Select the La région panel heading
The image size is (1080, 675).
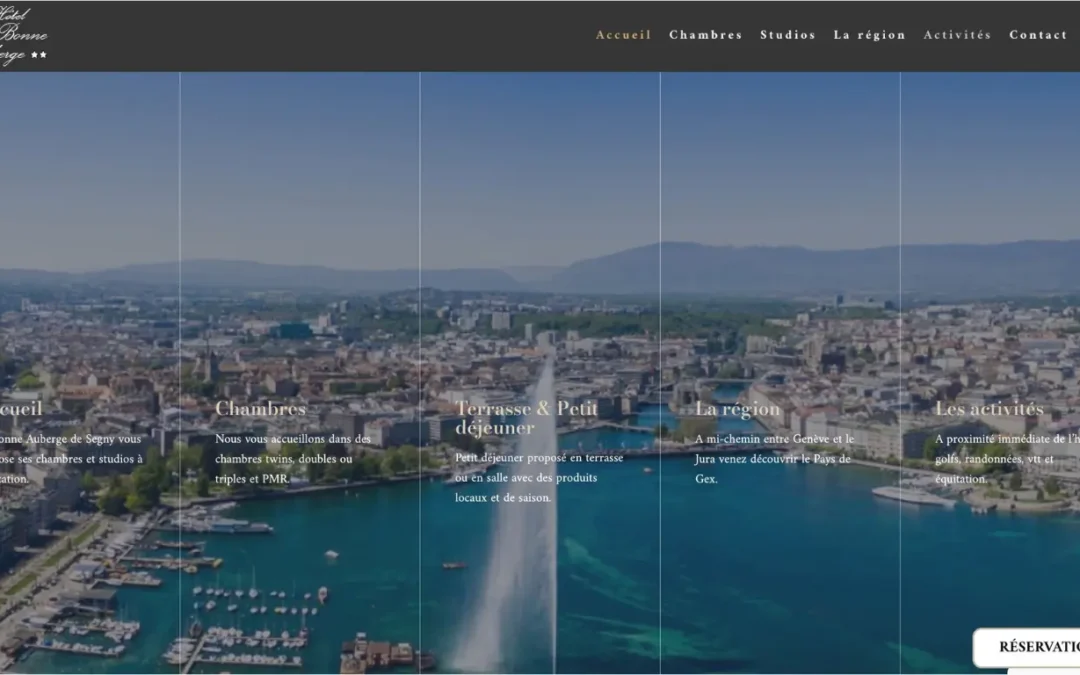[x=737, y=409]
